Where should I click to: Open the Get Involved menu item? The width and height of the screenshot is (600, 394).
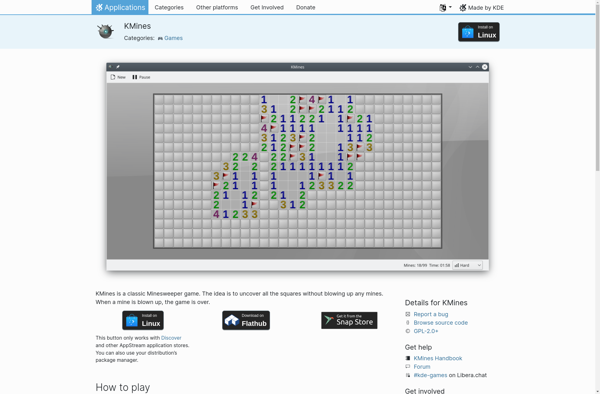[267, 7]
